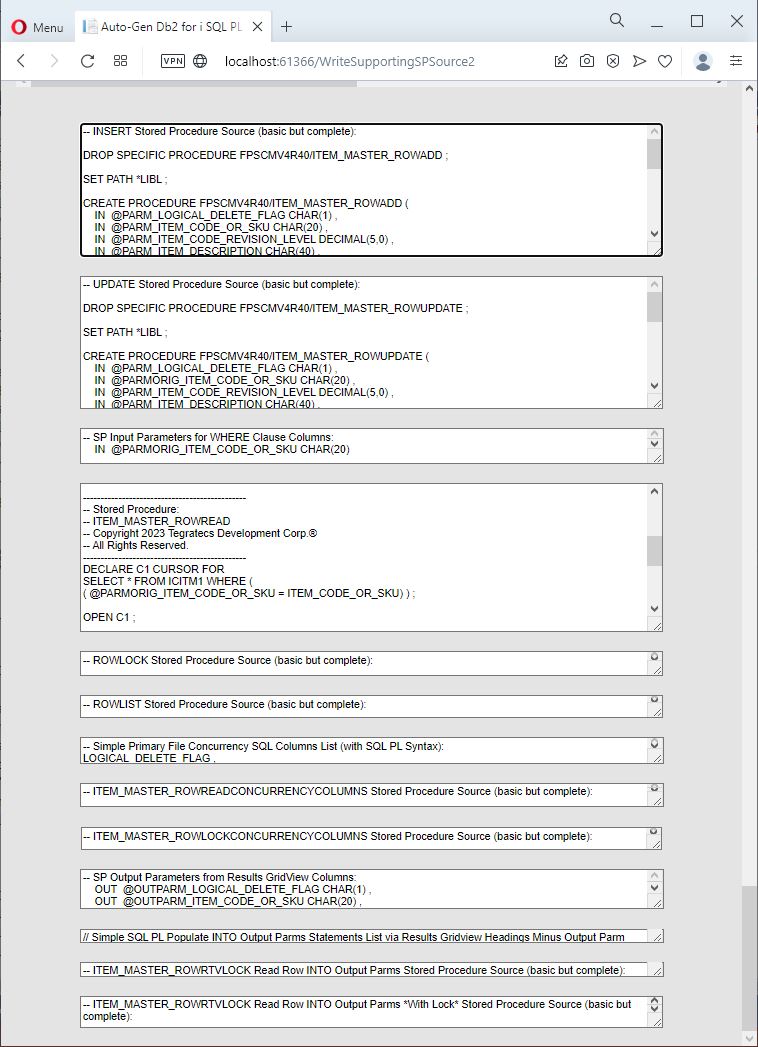Open the Easy Setup sliders icon
The width and height of the screenshot is (758, 1047).
click(736, 61)
